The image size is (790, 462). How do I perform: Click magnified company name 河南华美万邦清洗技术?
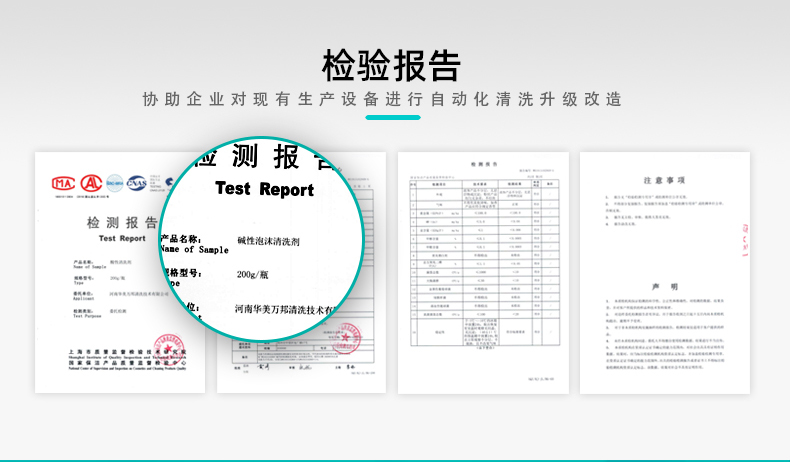click(x=285, y=309)
